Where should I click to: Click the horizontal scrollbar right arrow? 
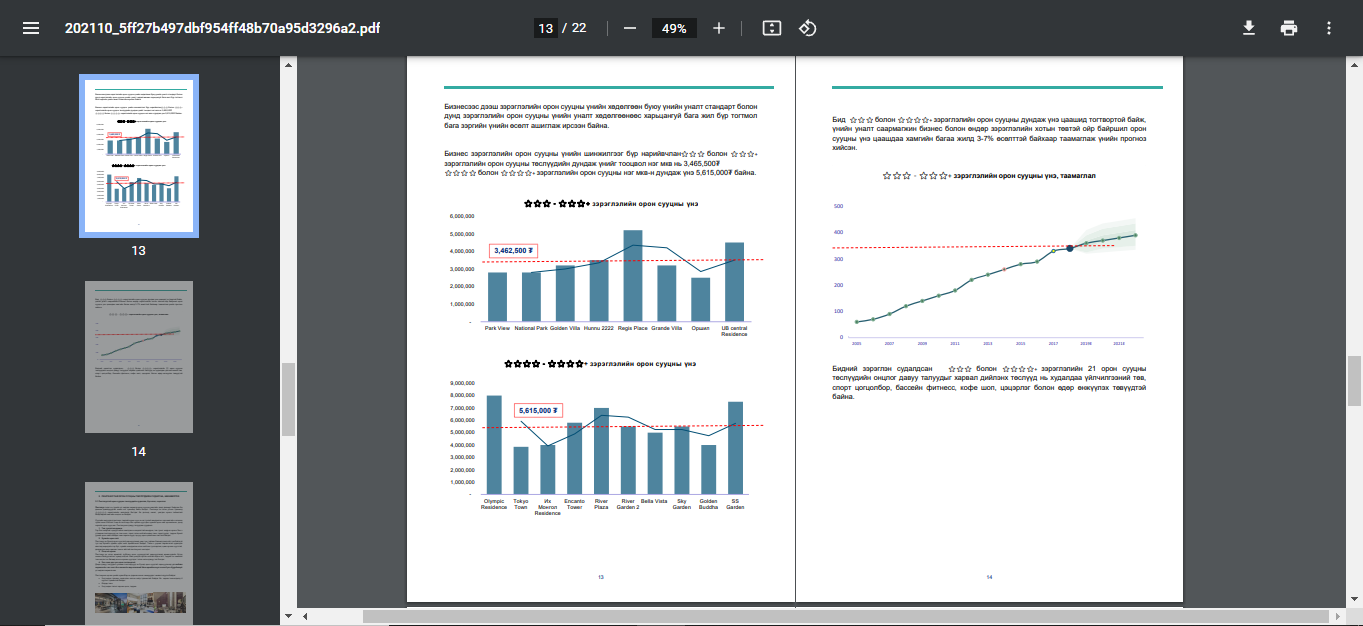(1339, 616)
